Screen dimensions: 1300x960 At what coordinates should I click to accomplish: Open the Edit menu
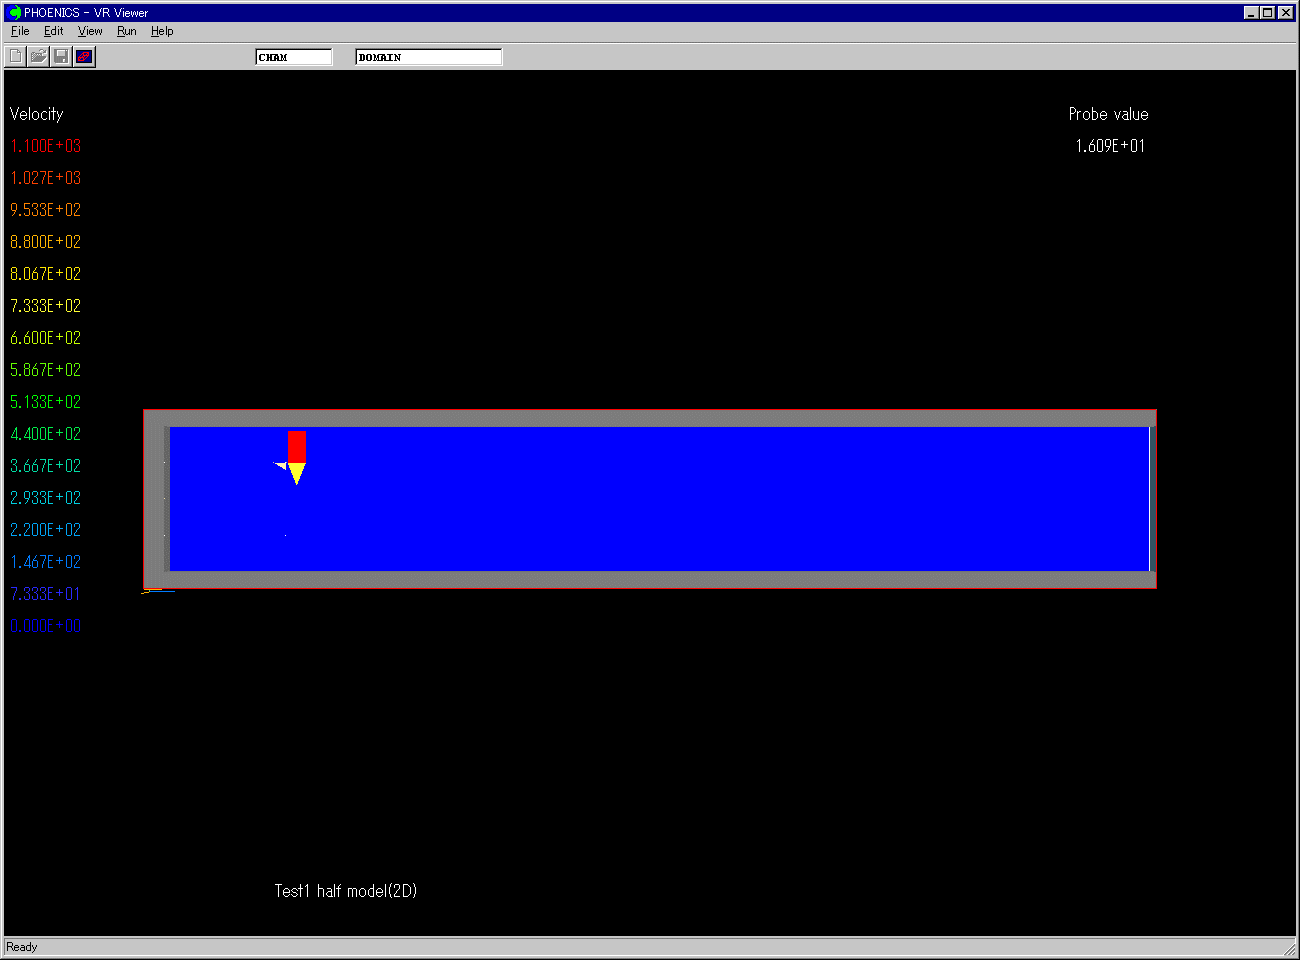pyautogui.click(x=53, y=31)
